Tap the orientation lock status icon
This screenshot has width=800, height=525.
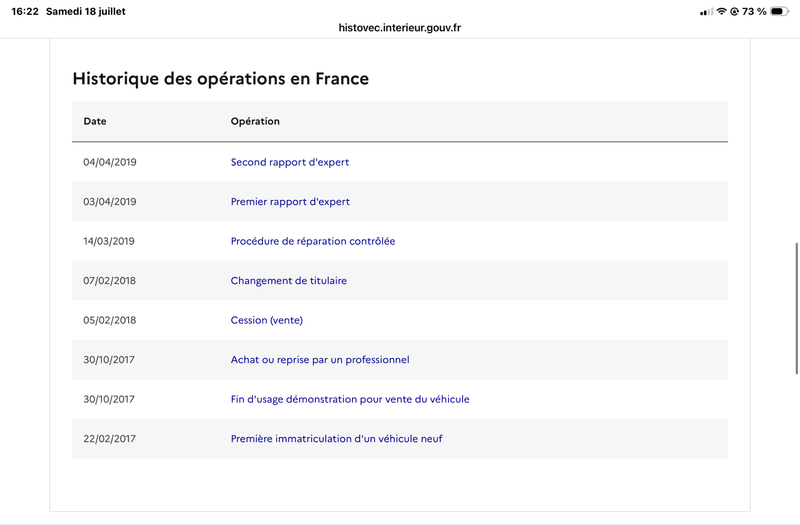pos(735,11)
